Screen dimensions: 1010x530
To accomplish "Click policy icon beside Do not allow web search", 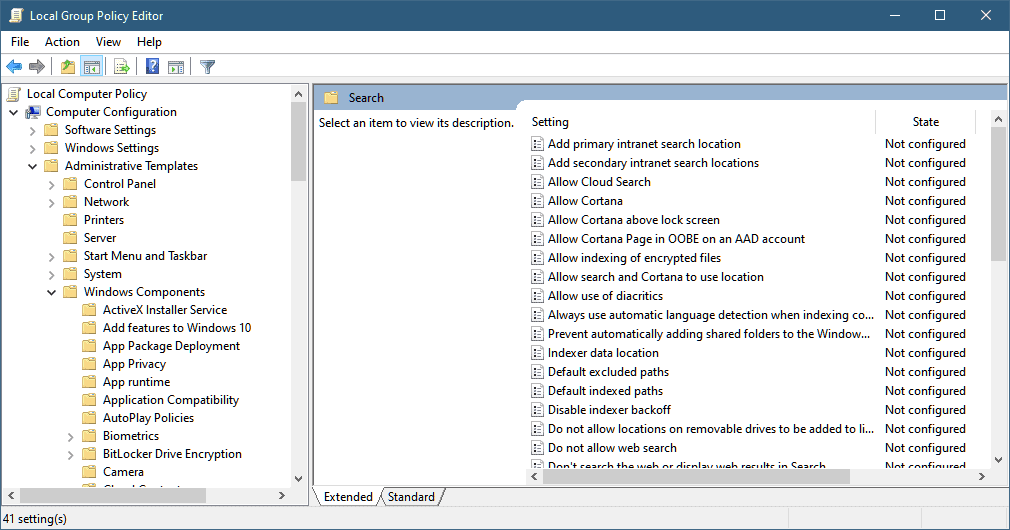I will [537, 448].
